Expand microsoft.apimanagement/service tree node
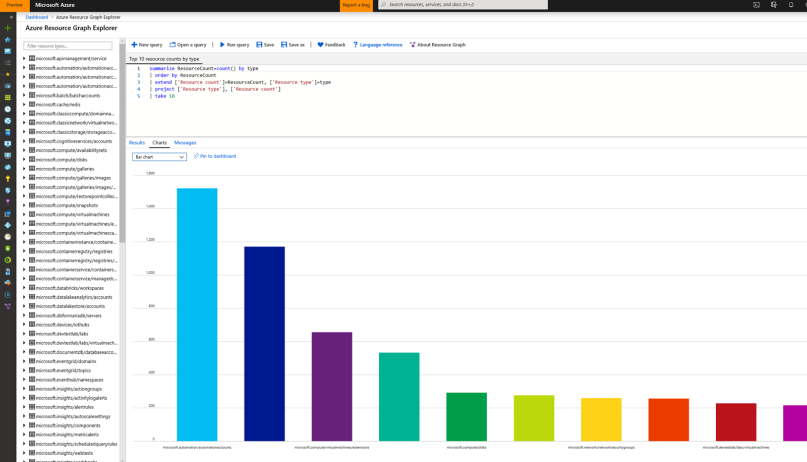The height and width of the screenshot is (462, 807). (25, 59)
